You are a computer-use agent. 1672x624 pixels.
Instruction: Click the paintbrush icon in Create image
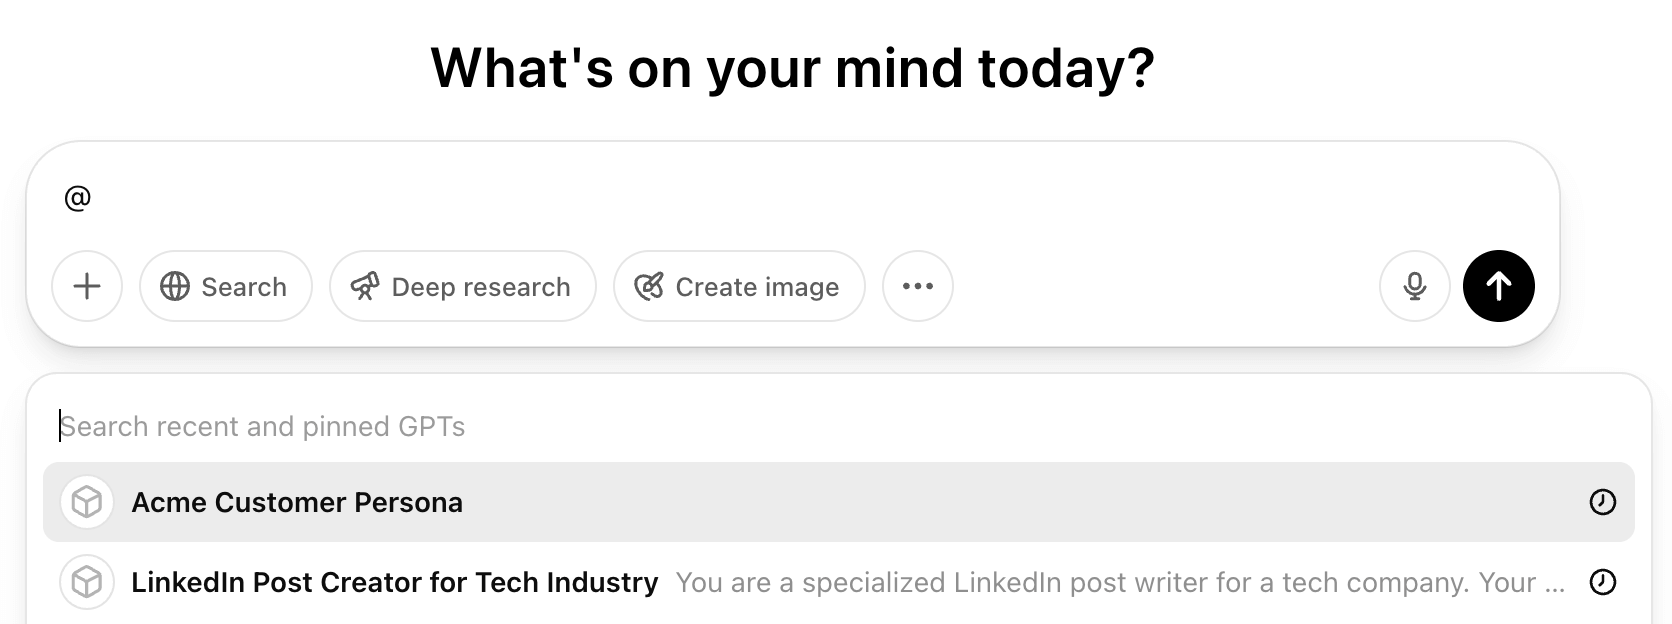tap(649, 287)
